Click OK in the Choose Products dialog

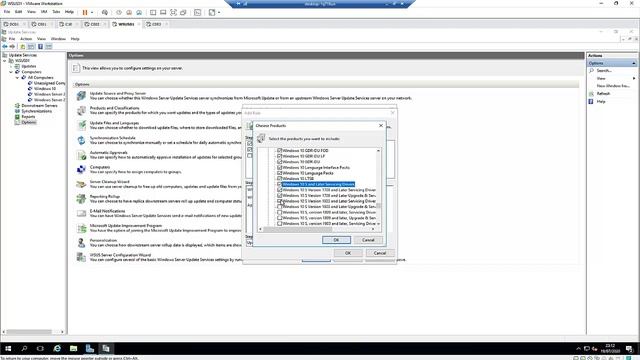(336, 240)
